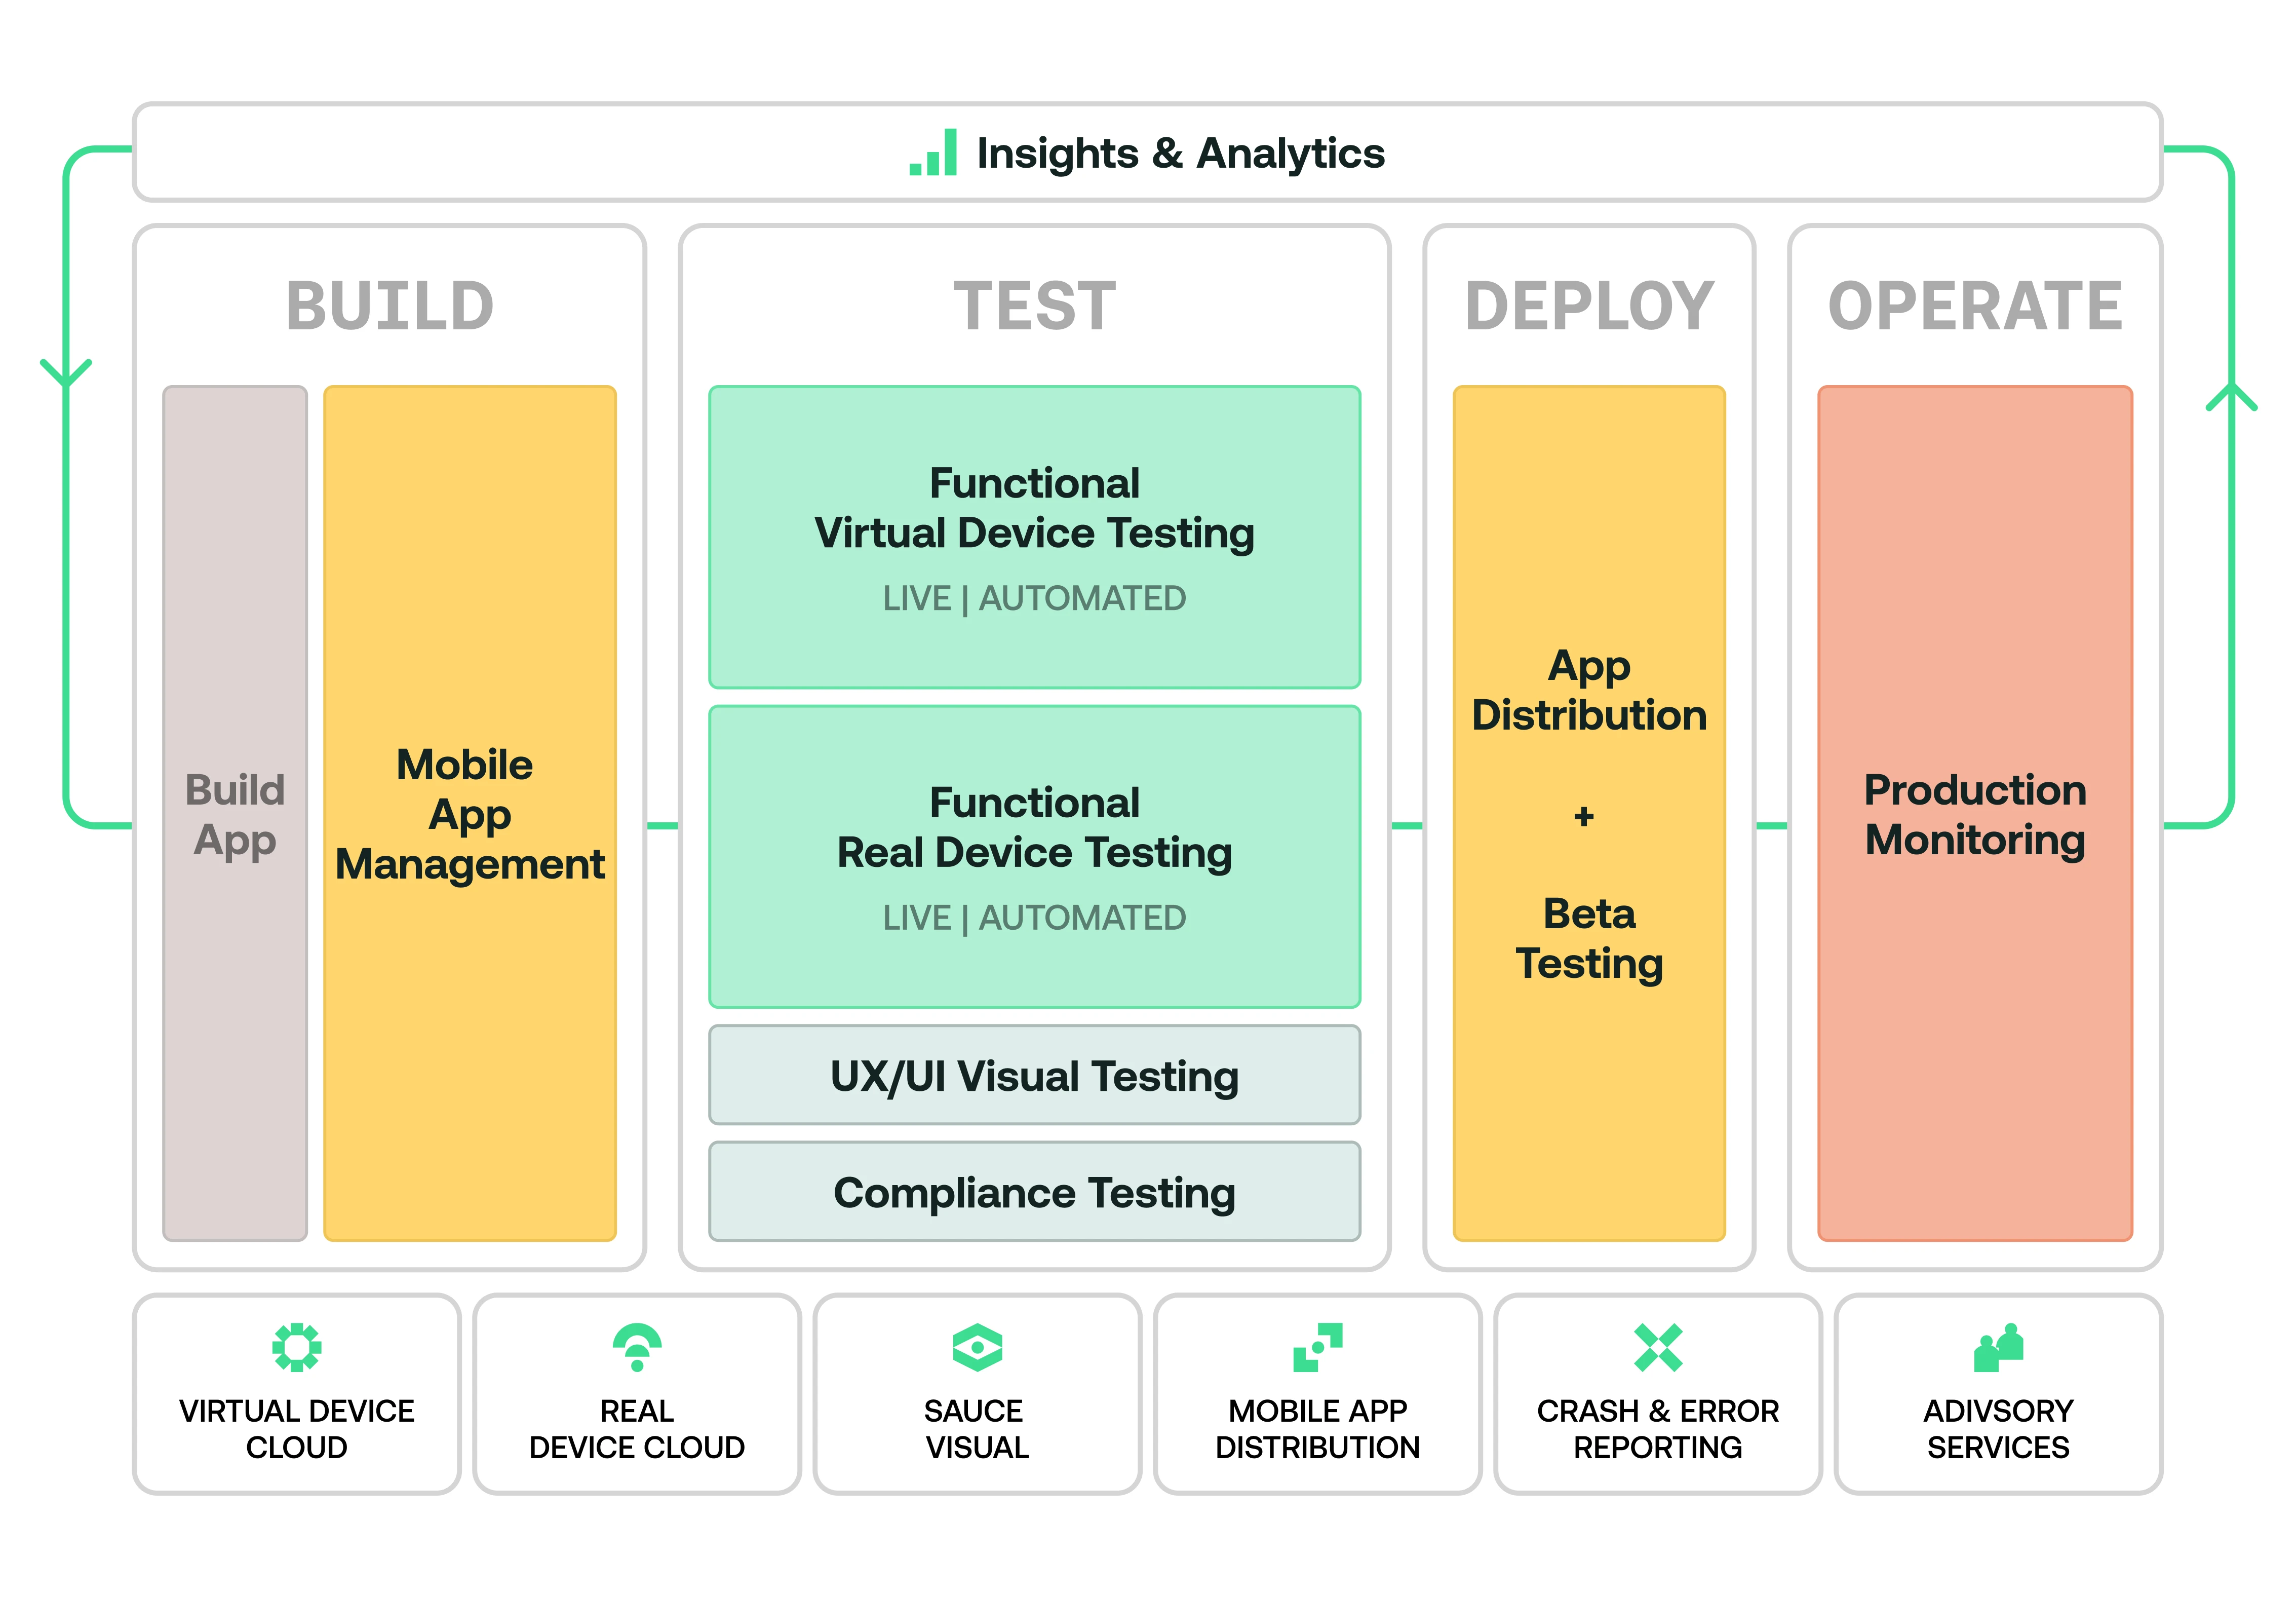Click the Virtual Device Cloud gear icon

coord(296,1347)
